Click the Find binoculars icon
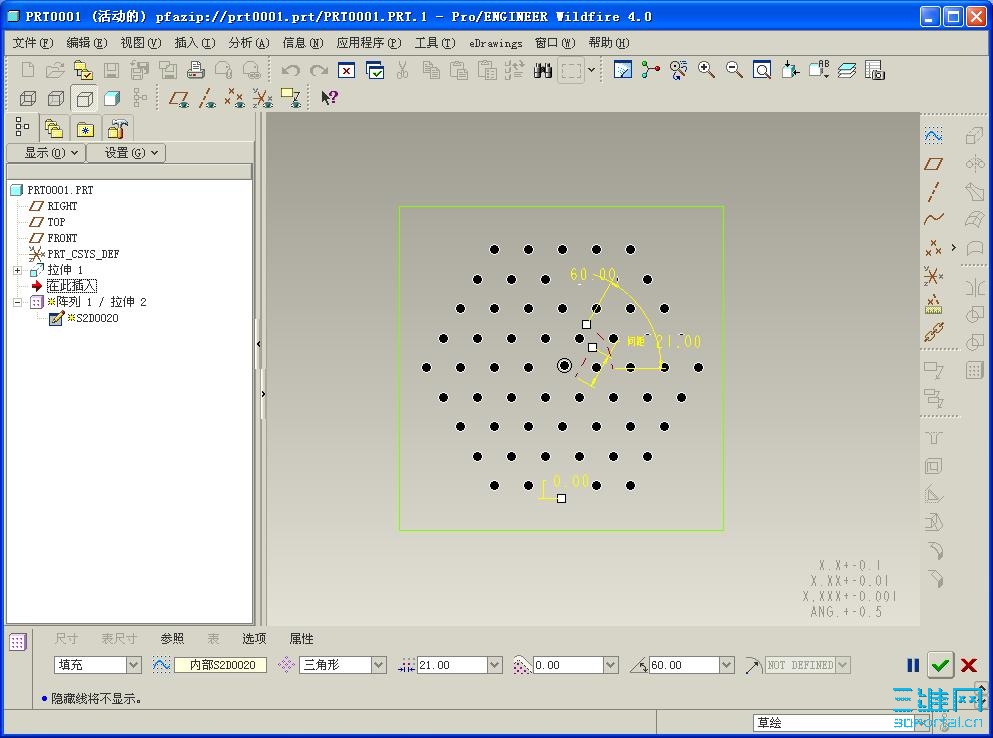The image size is (993, 738). tap(543, 70)
